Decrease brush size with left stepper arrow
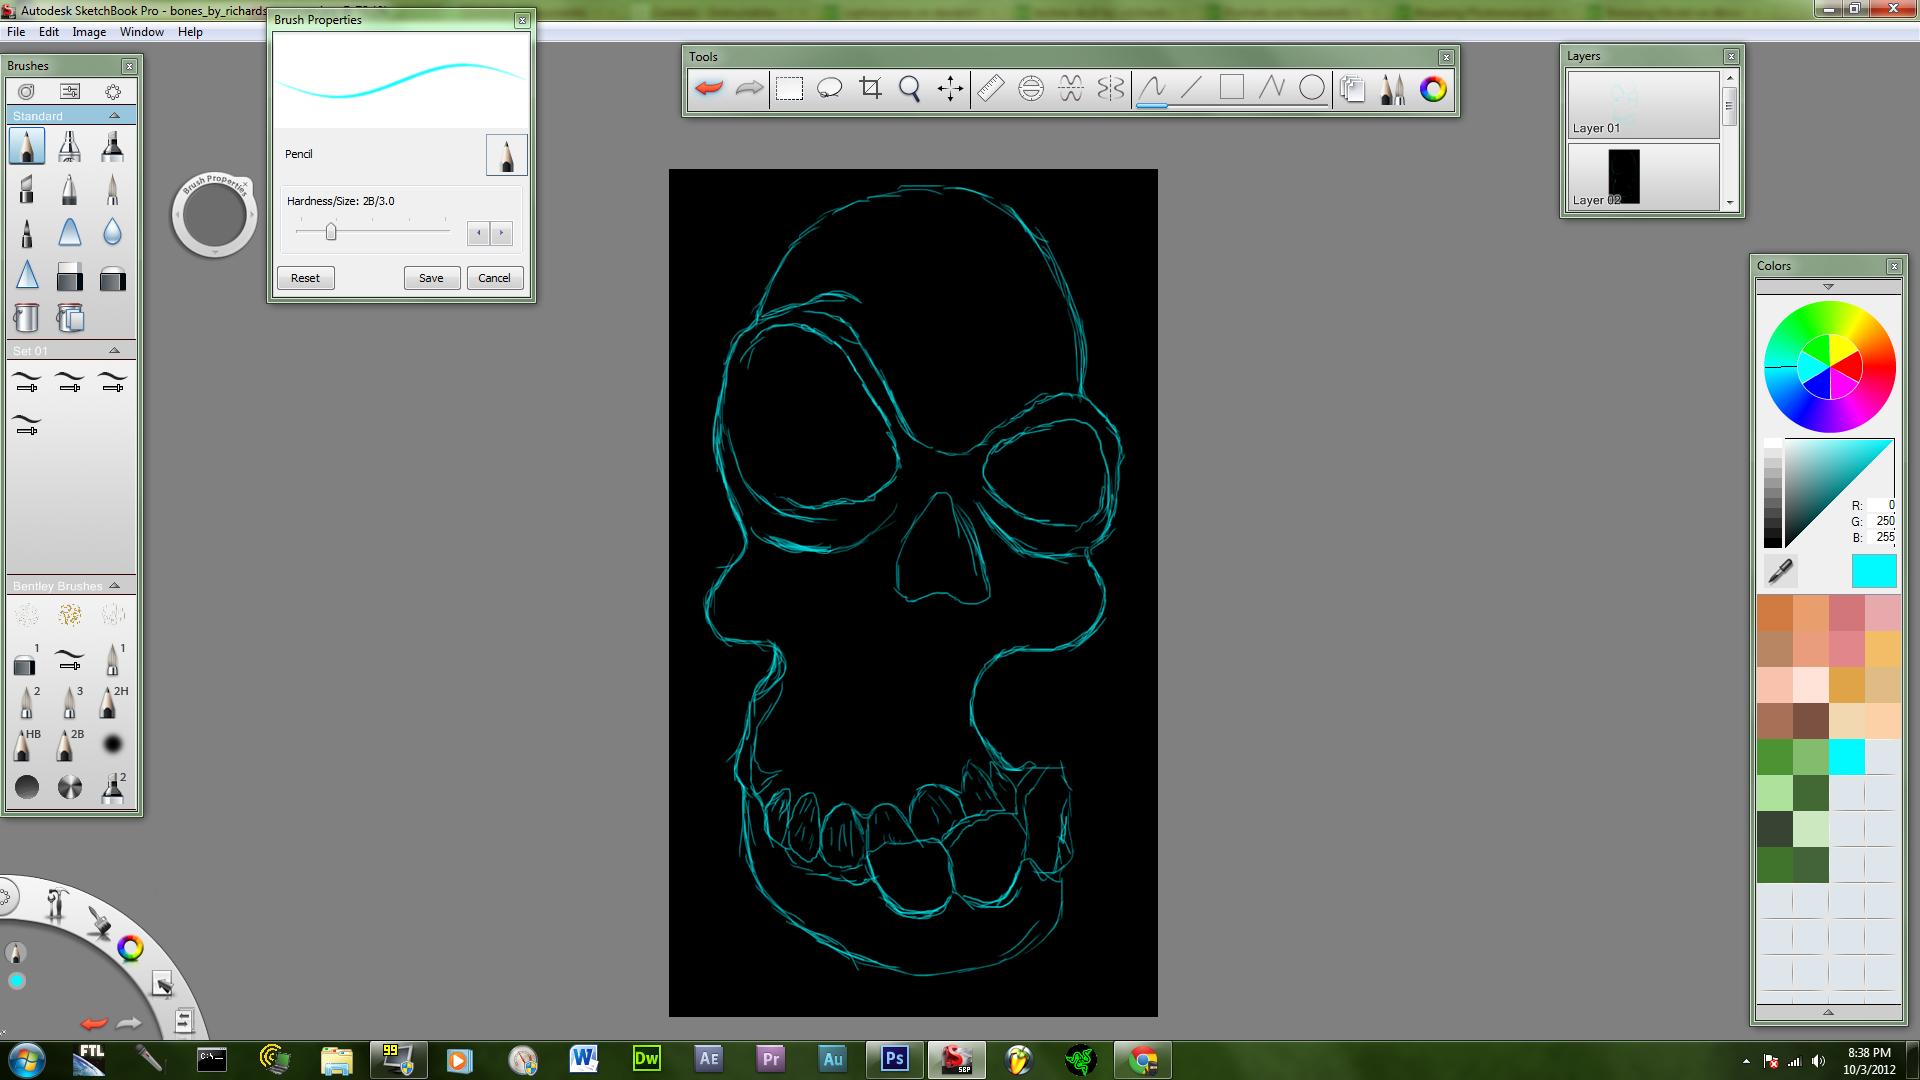 click(x=479, y=233)
